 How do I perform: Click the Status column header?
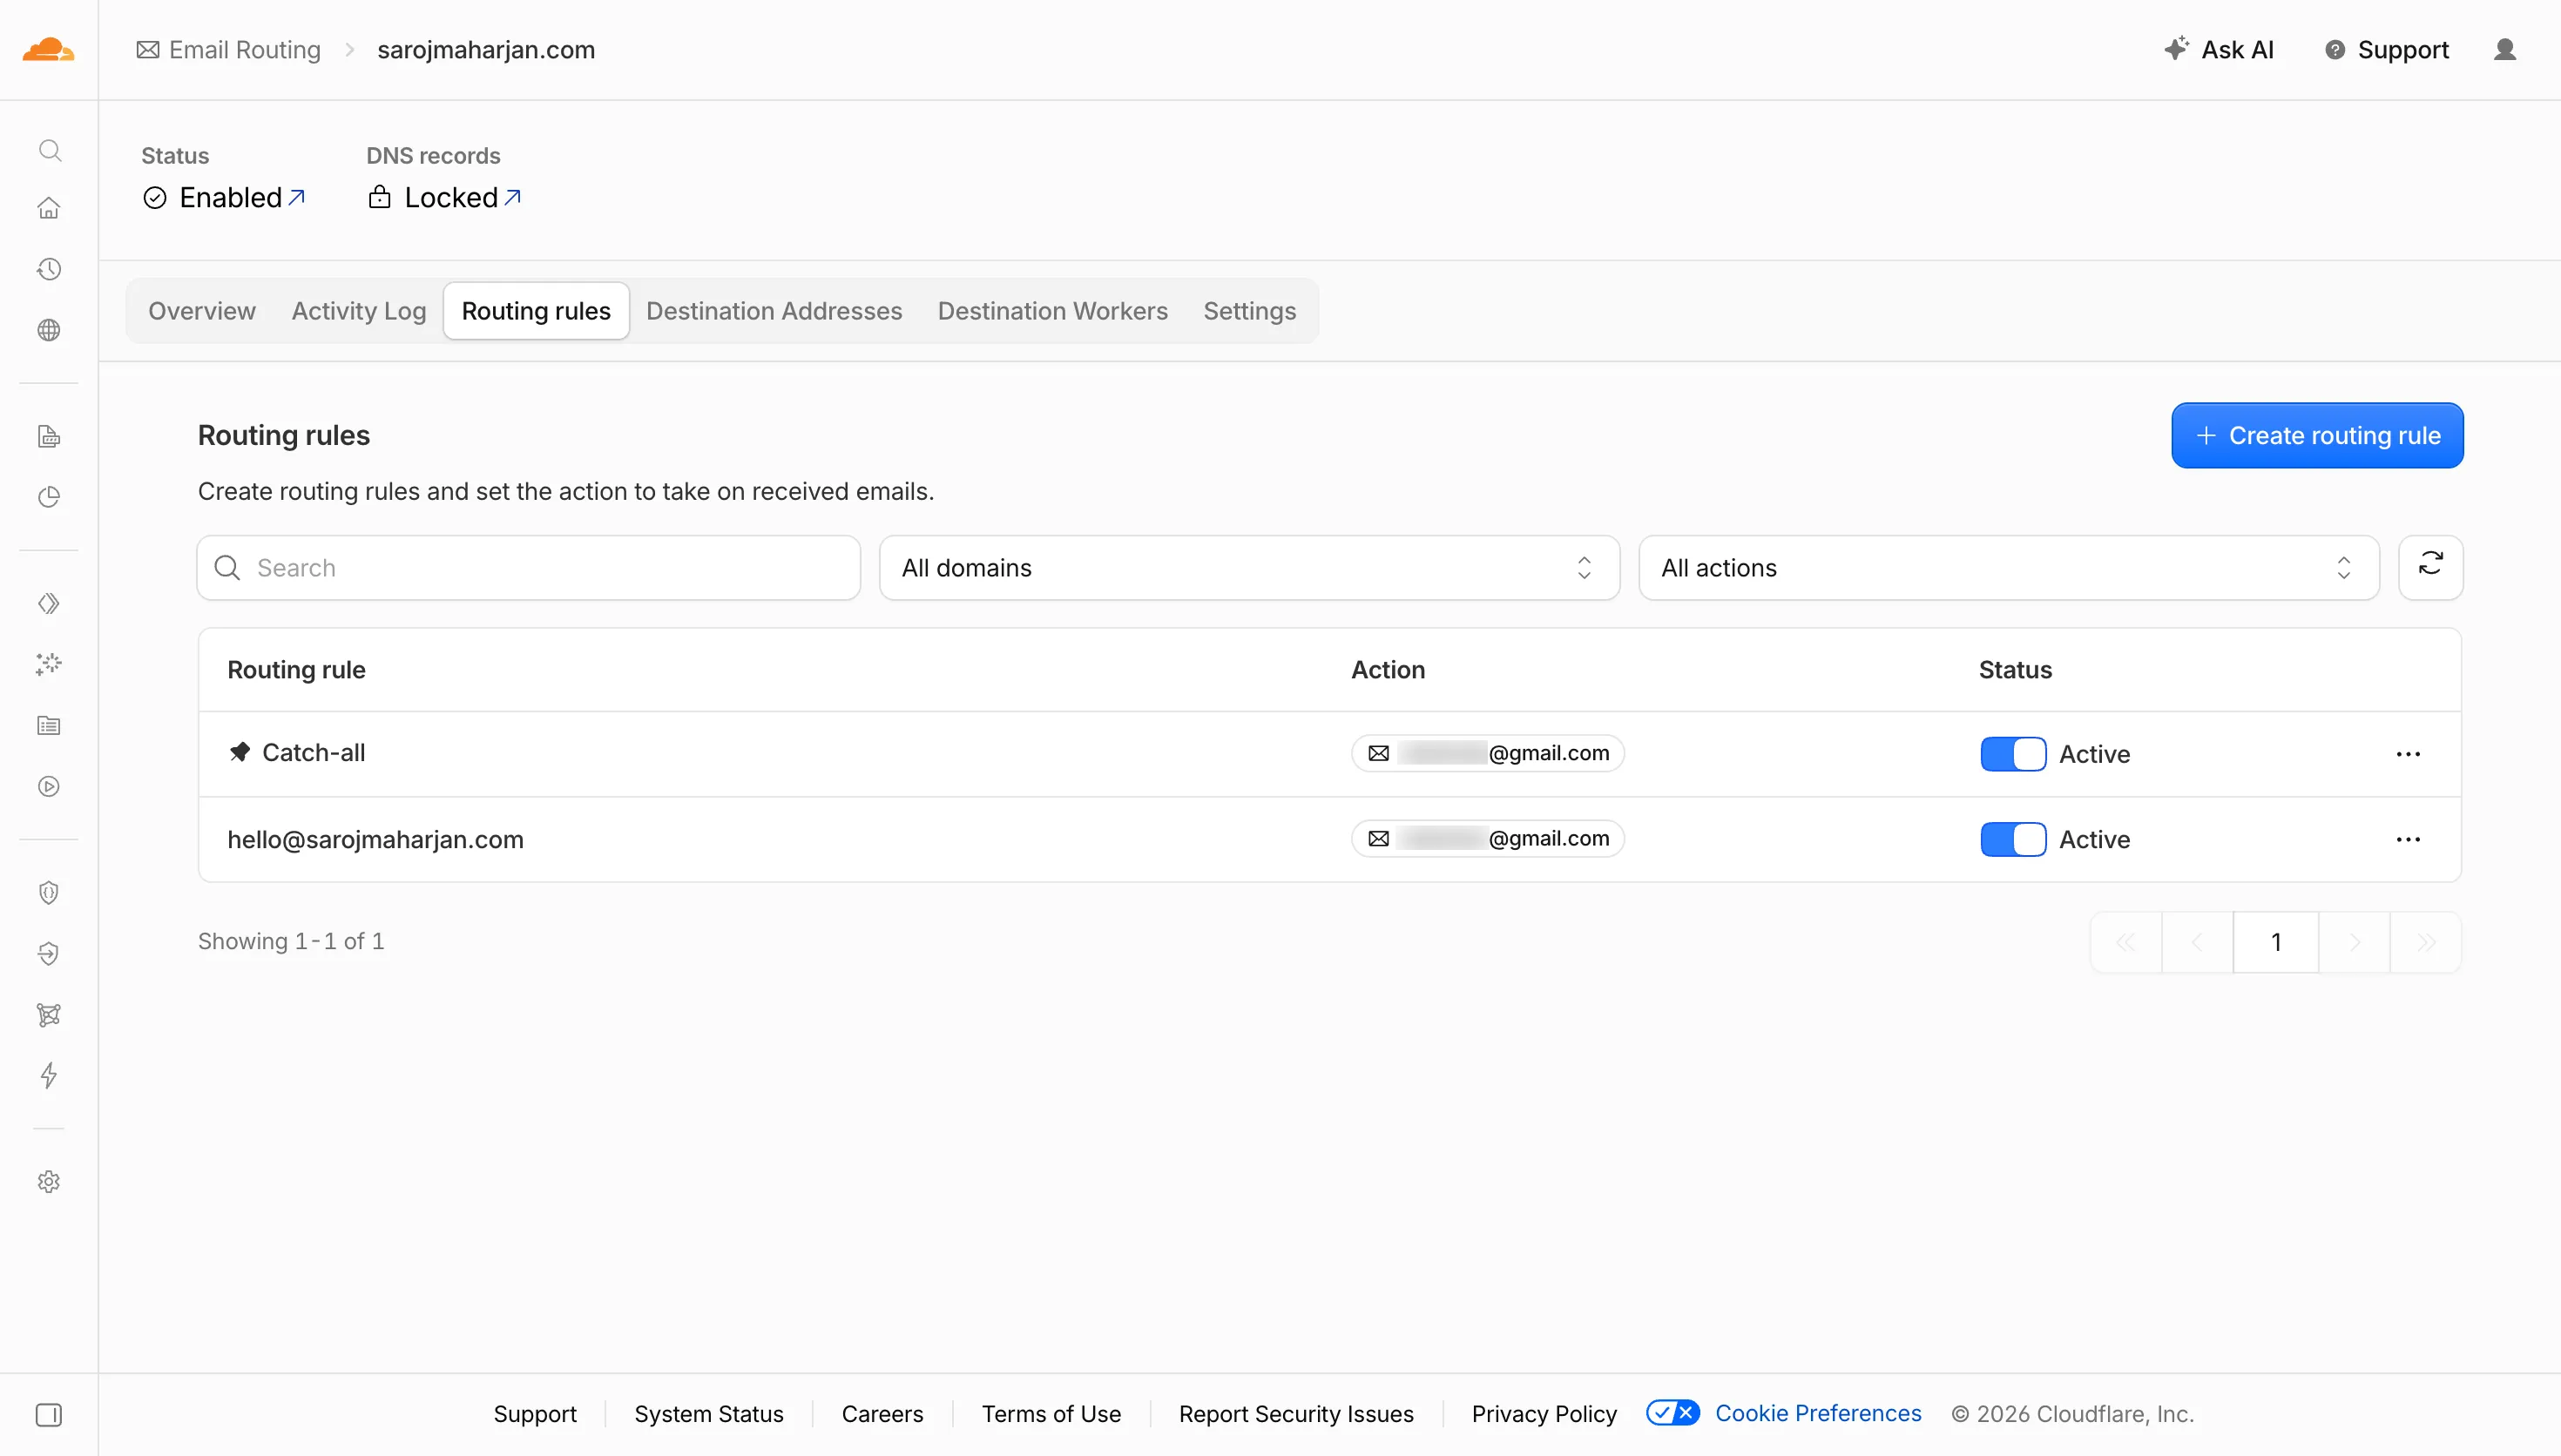tap(2015, 670)
